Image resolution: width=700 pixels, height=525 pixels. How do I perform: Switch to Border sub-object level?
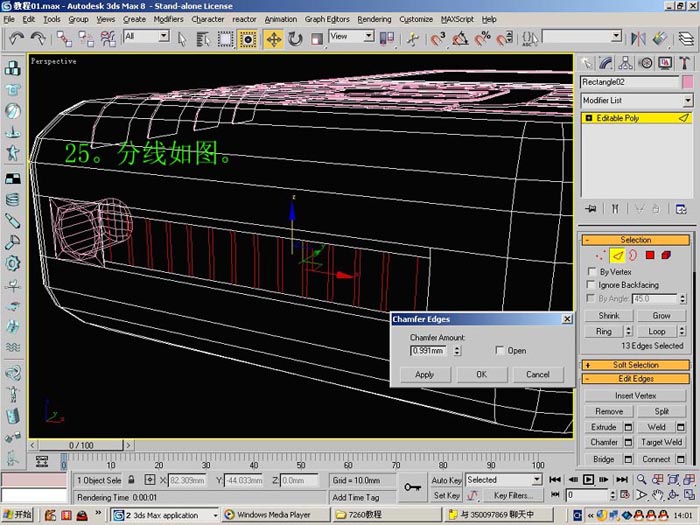(x=633, y=255)
